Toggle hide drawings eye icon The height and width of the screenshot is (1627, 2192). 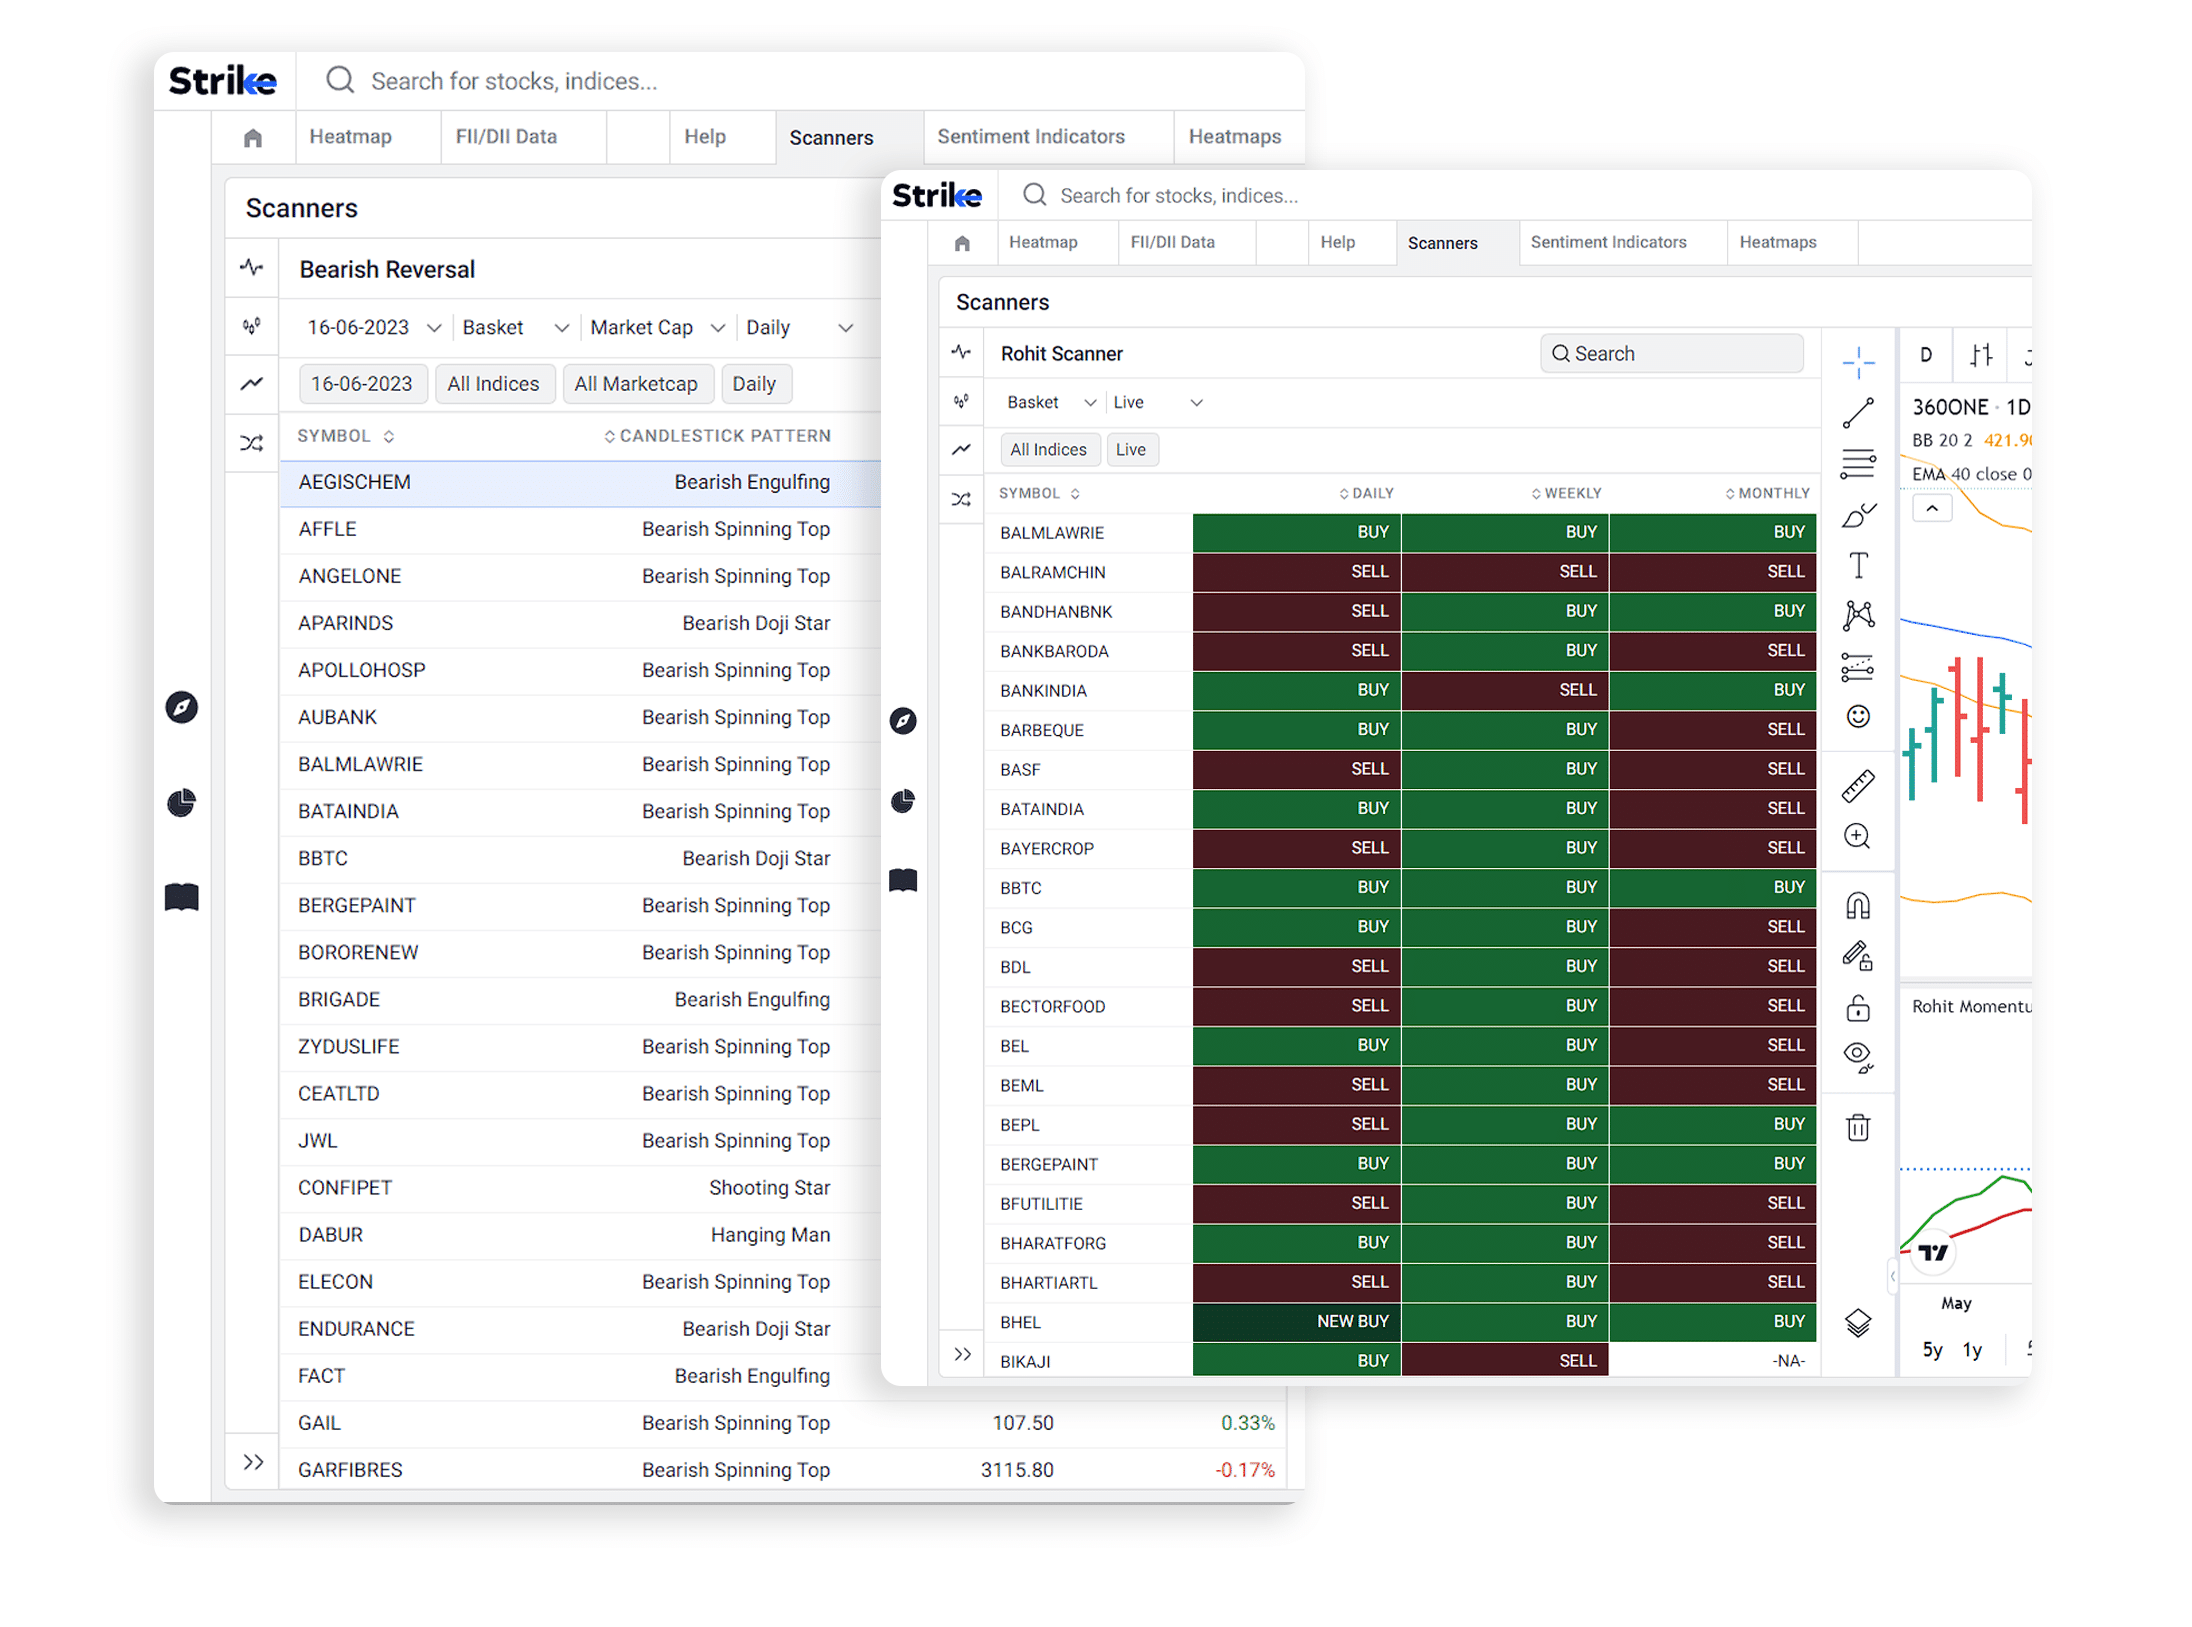tap(1857, 1057)
